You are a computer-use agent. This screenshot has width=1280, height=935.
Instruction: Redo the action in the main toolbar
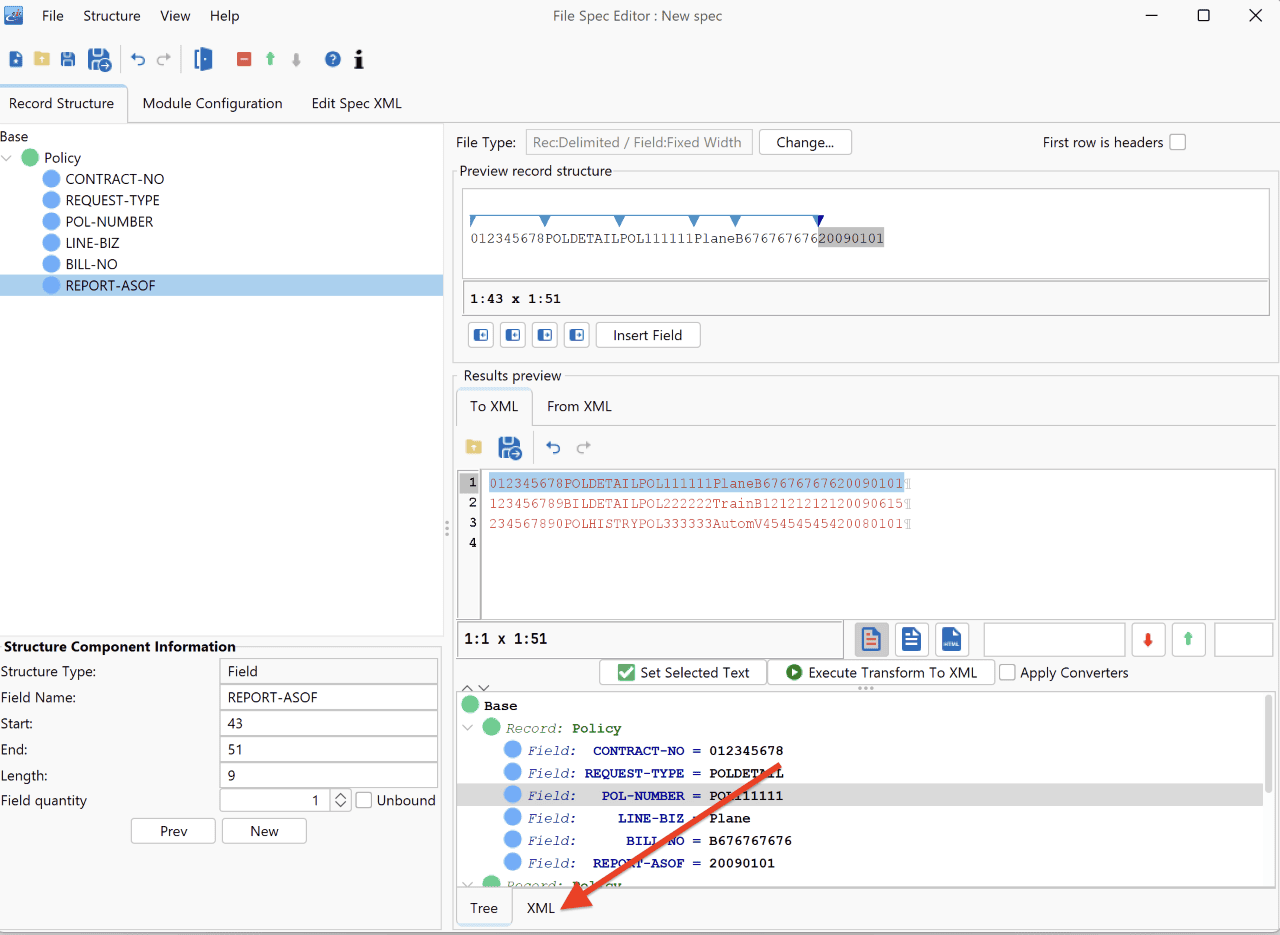pos(164,59)
